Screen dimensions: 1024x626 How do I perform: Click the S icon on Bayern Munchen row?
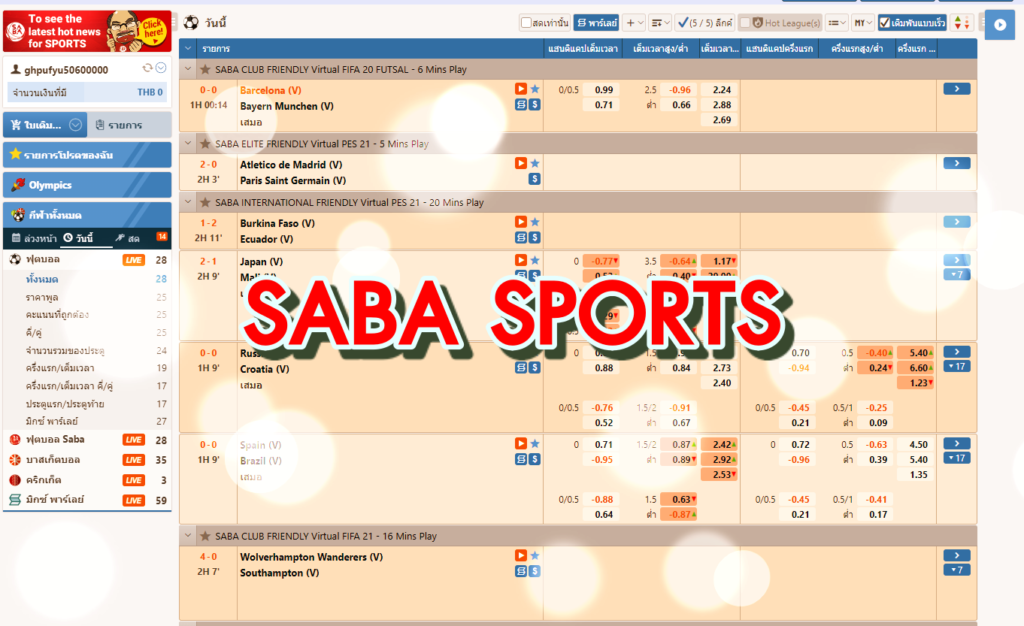pyautogui.click(x=535, y=104)
